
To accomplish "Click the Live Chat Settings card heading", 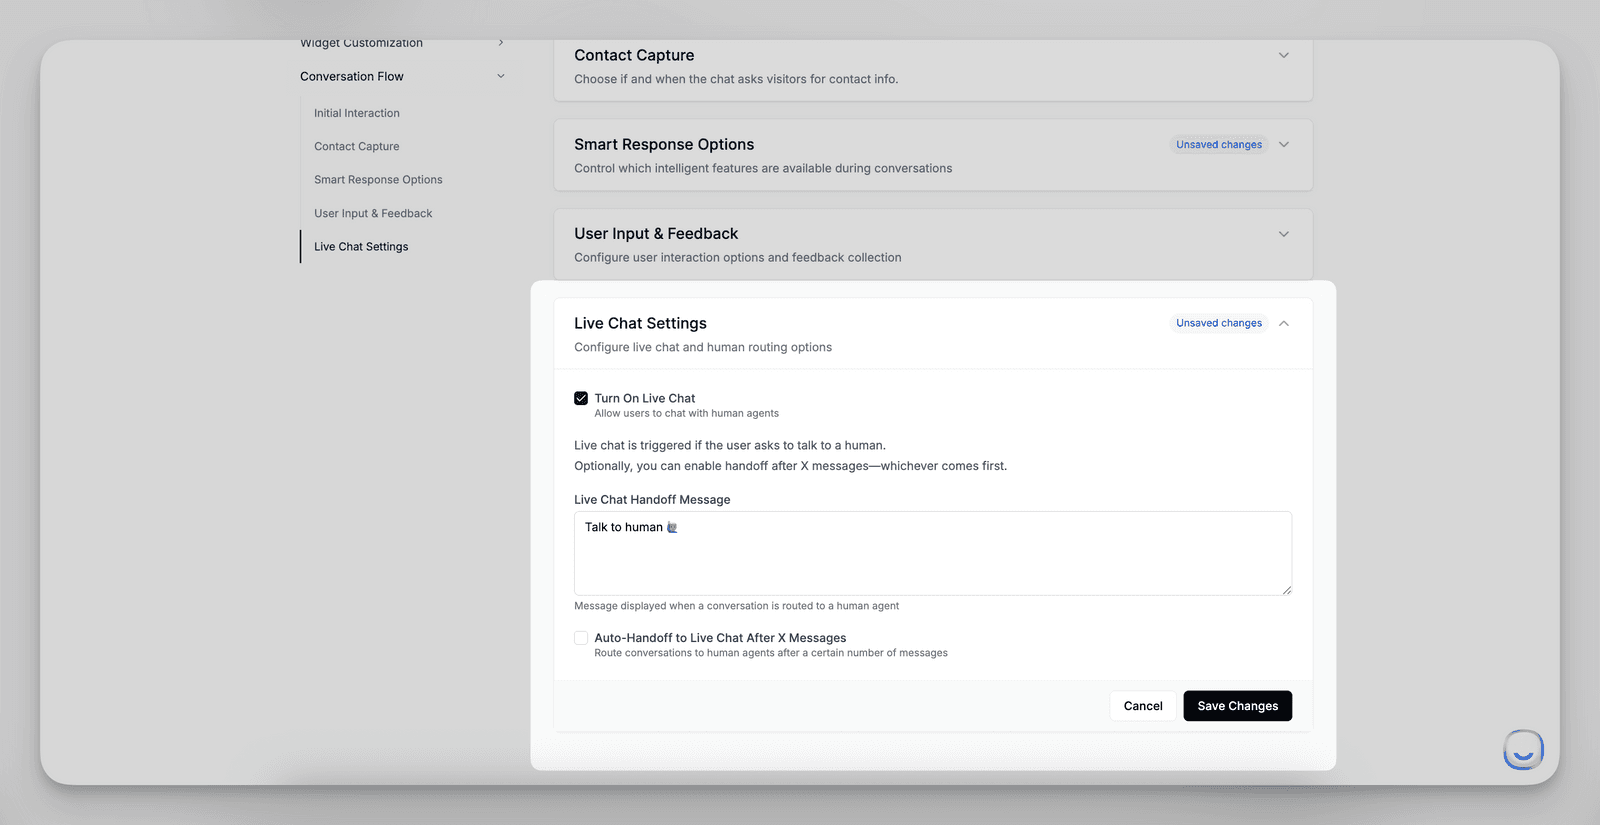I will 640,323.
